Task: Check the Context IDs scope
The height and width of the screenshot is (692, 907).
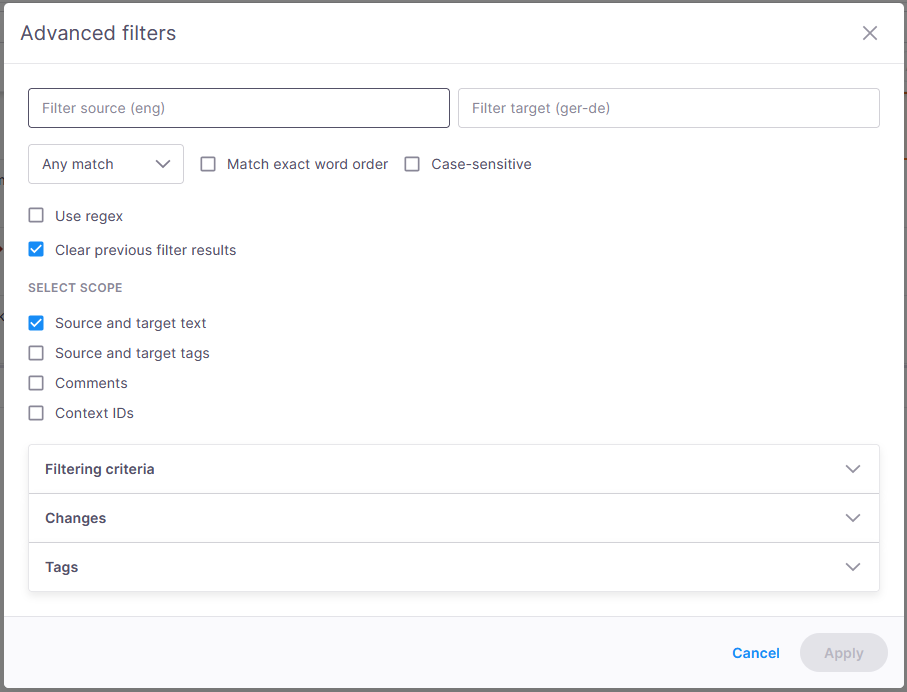Action: click(x=36, y=412)
